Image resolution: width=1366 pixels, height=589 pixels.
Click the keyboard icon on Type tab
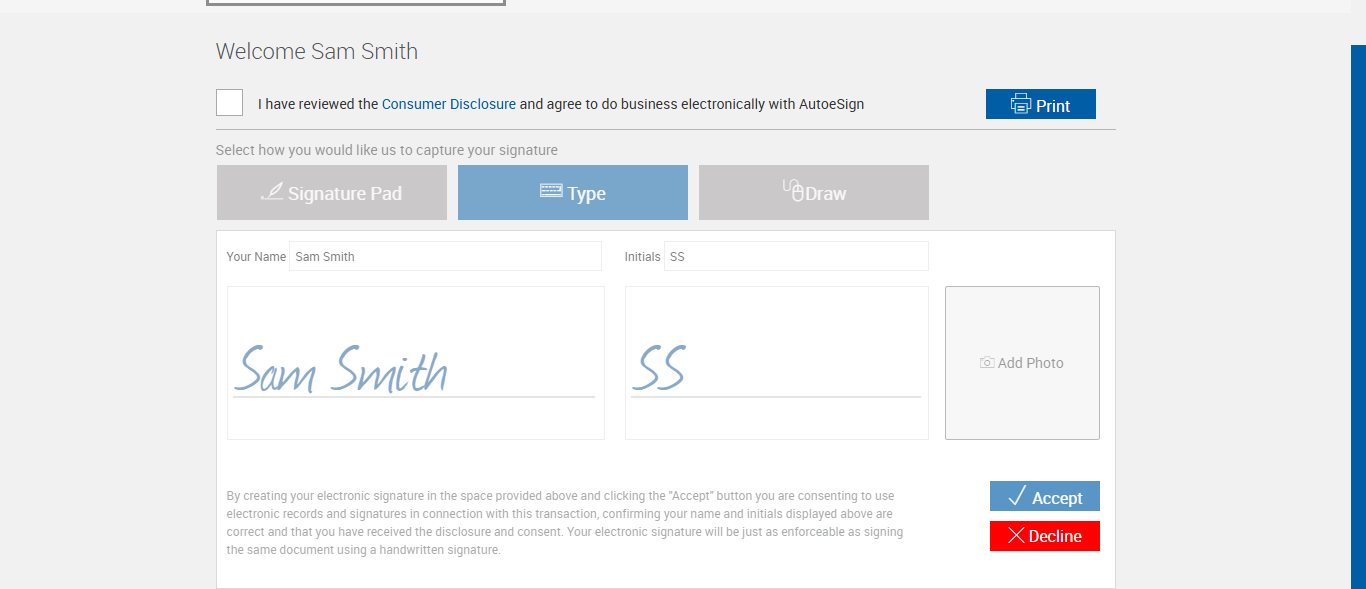pos(551,190)
